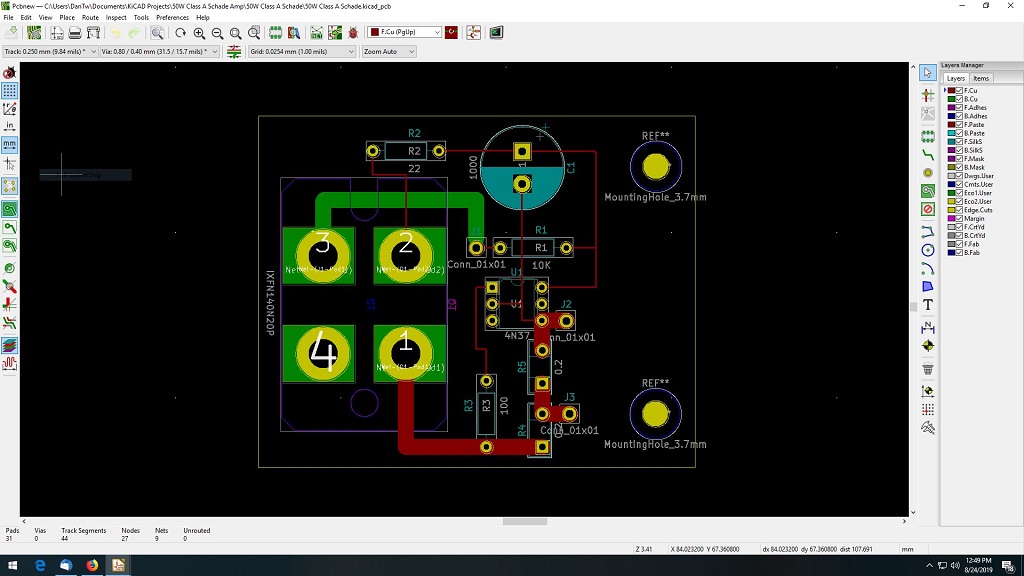Select the Measure Distance tool
The height and width of the screenshot is (576, 1024).
pyautogui.click(x=928, y=428)
